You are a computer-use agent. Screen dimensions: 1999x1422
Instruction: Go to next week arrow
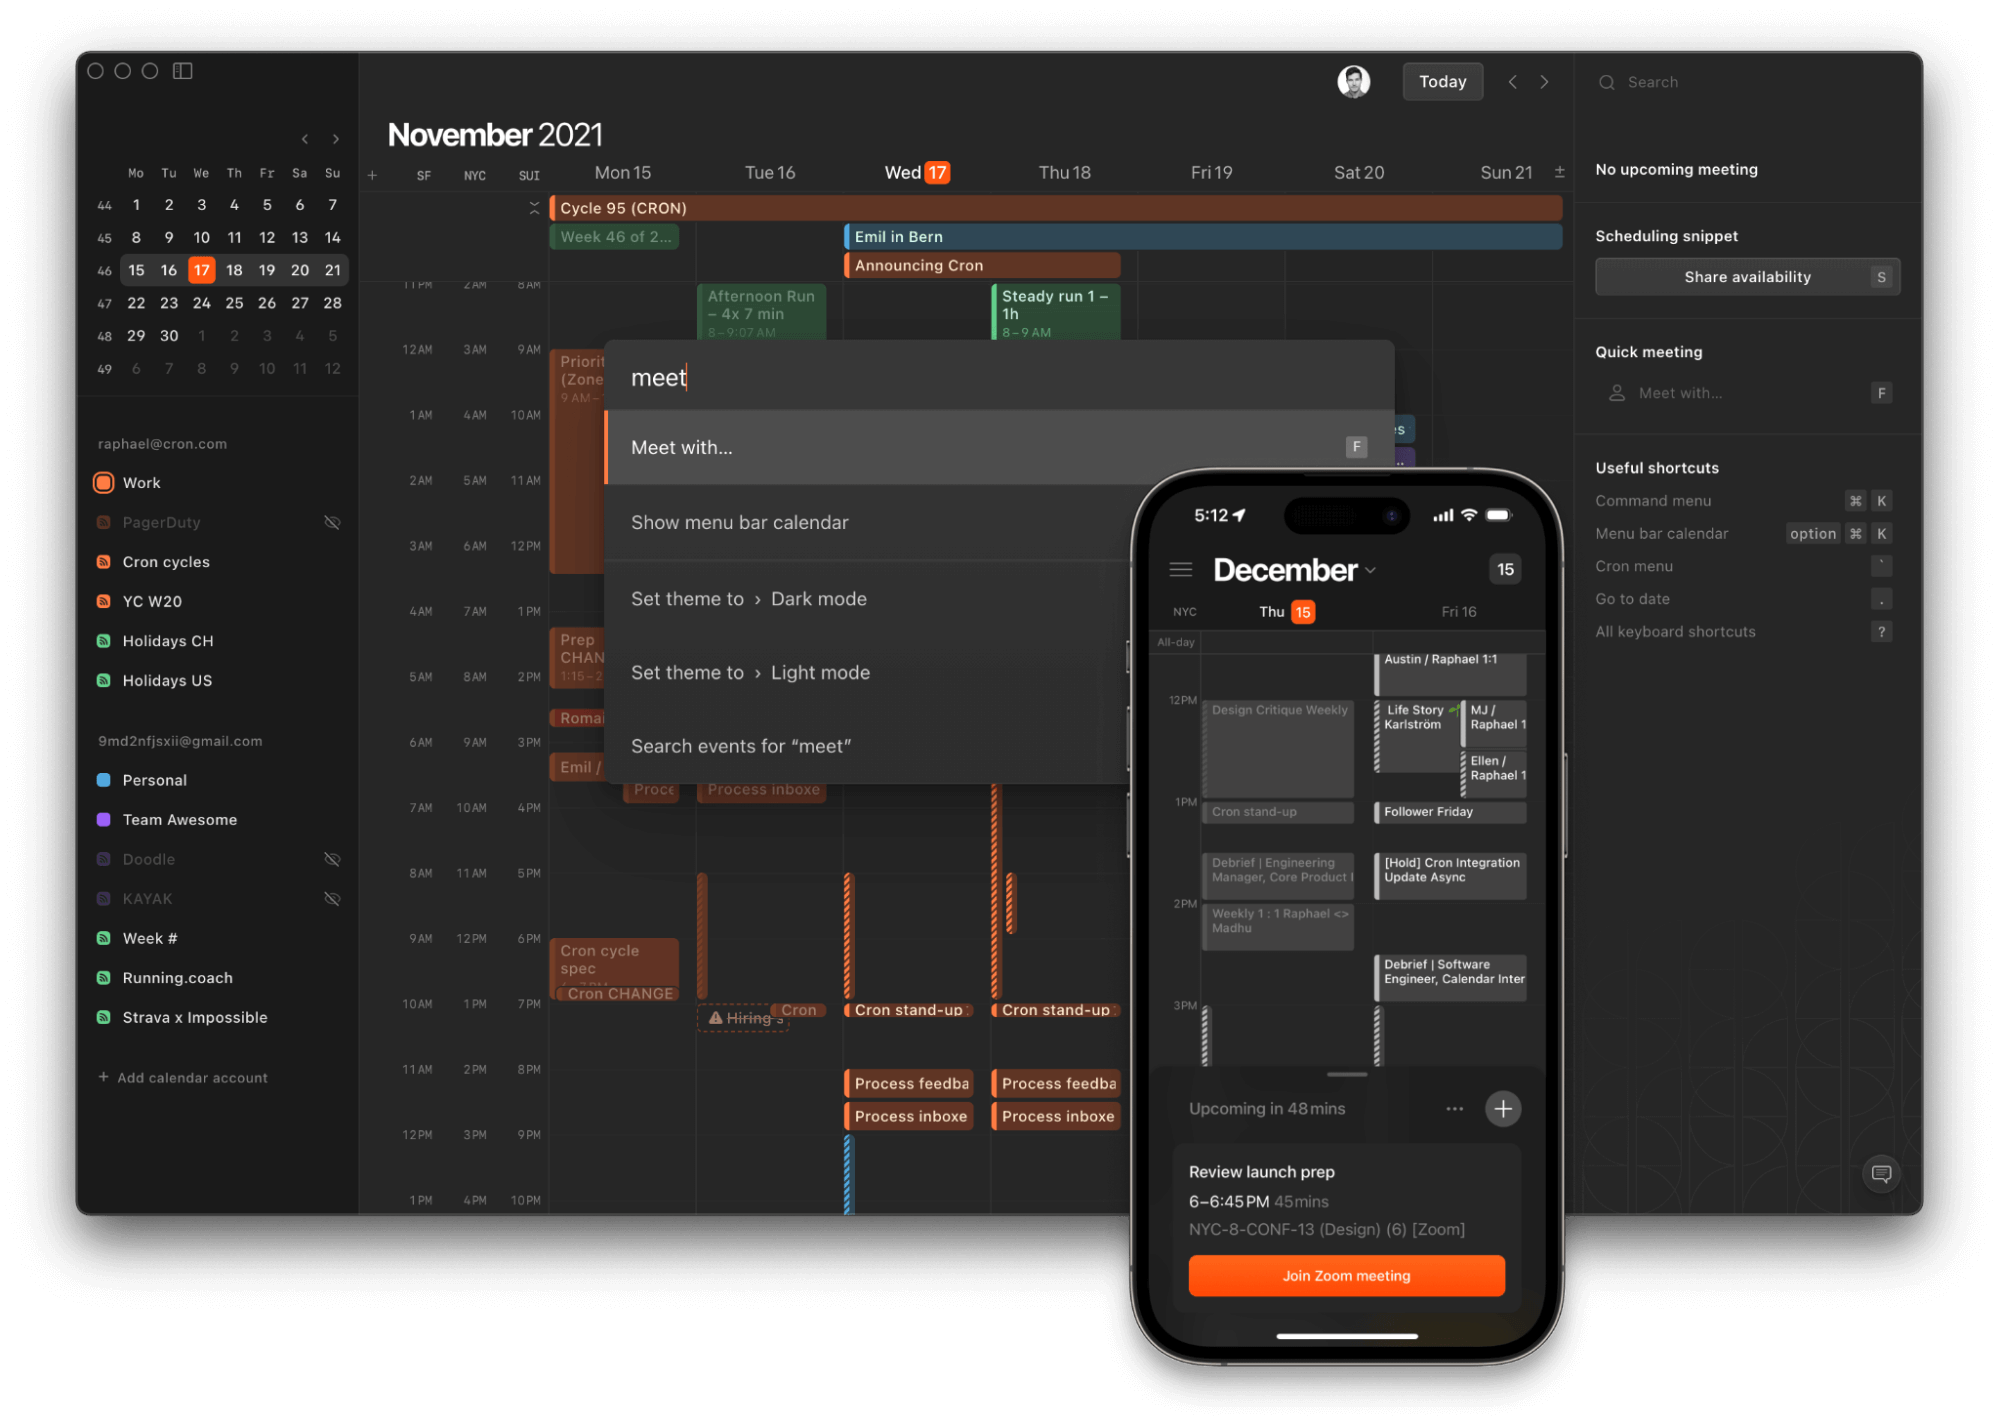point(1544,82)
